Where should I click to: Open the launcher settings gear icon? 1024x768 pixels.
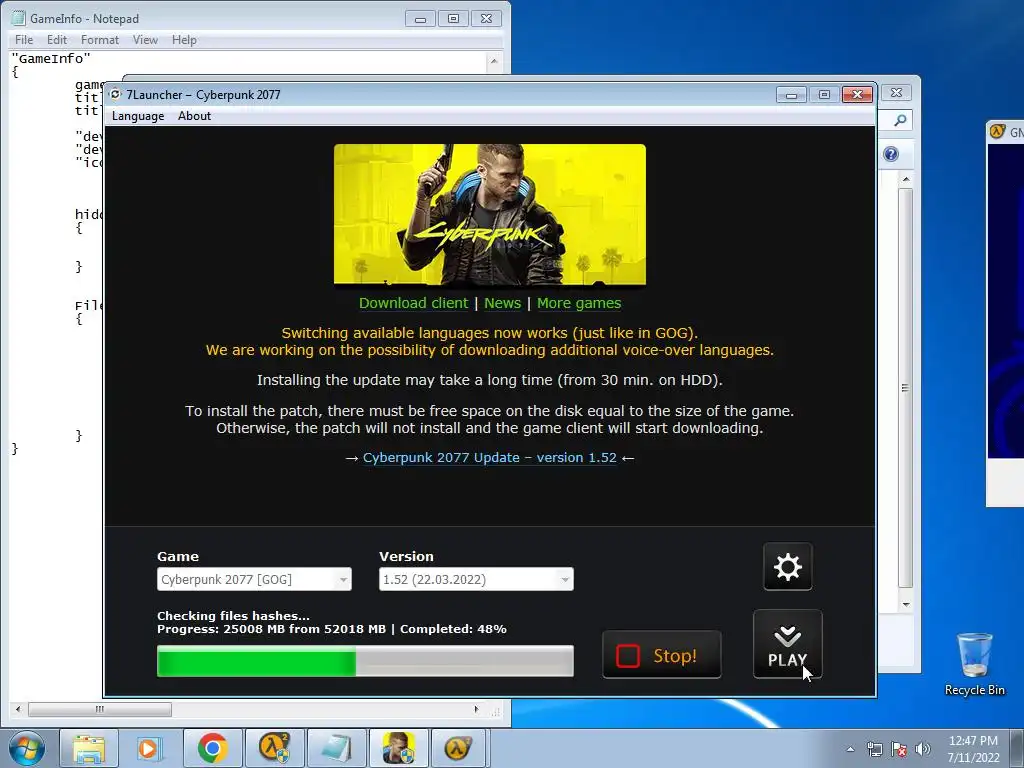(788, 566)
